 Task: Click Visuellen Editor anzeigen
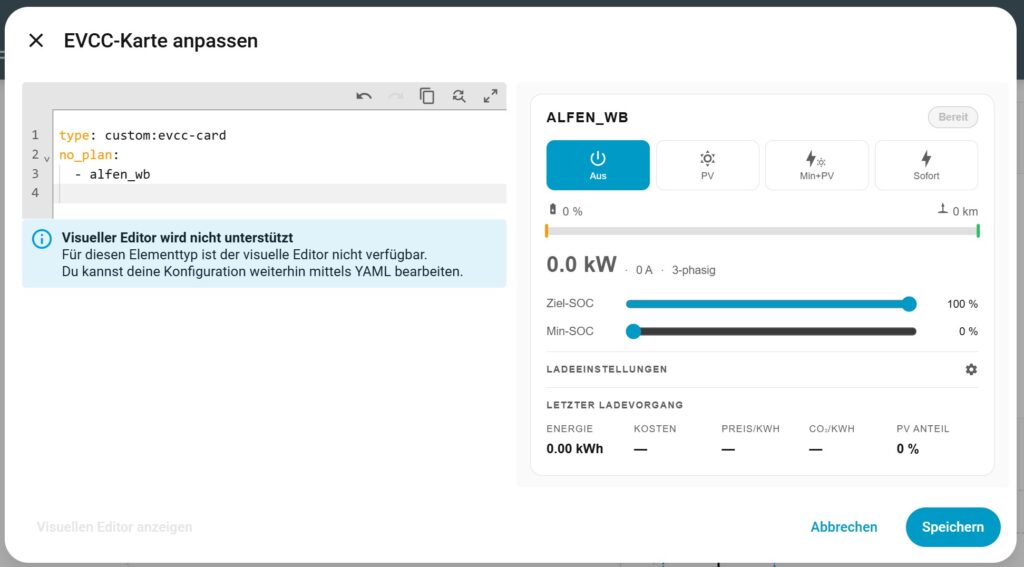click(x=114, y=527)
